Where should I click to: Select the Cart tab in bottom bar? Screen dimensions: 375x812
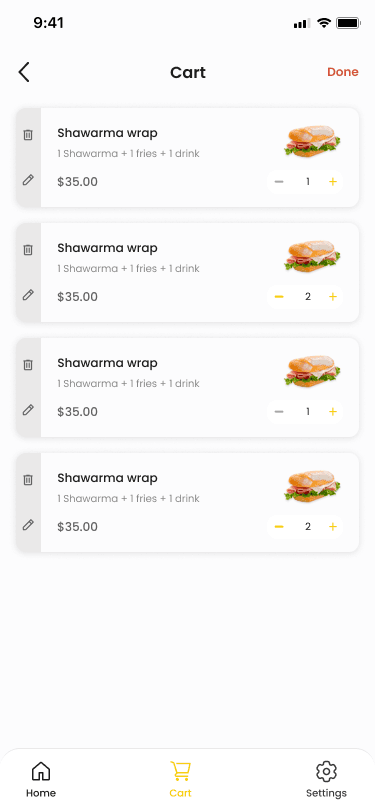180,779
